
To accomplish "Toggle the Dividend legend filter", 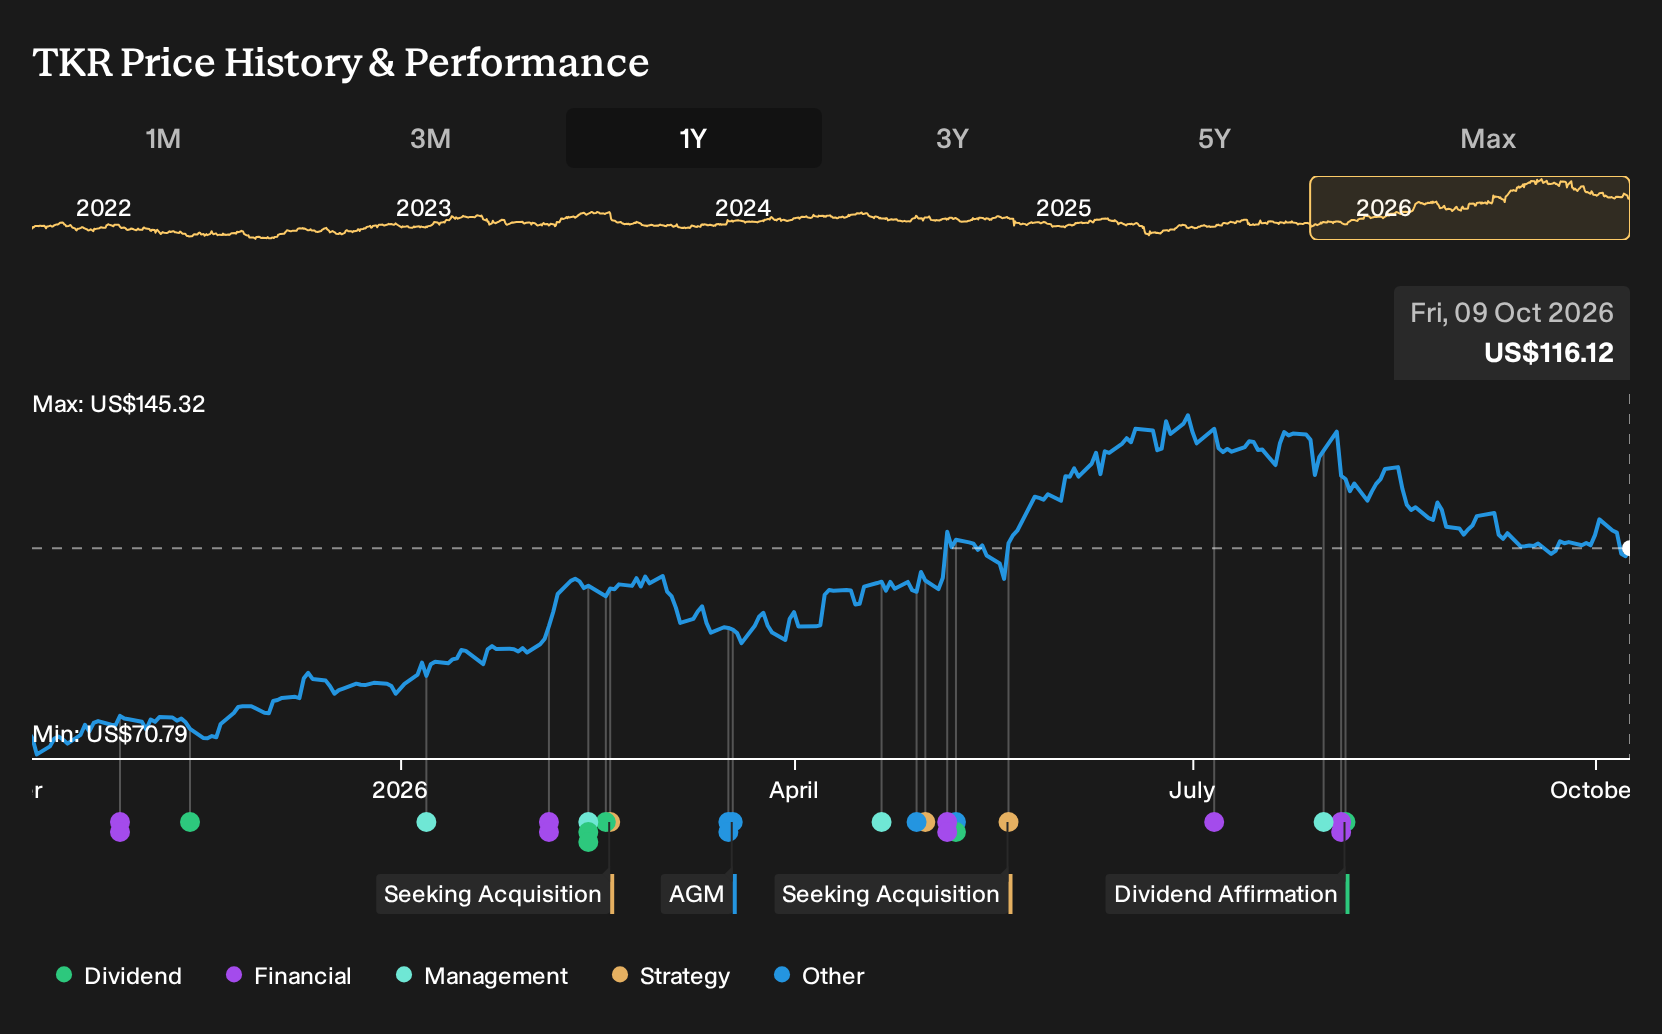I will pyautogui.click(x=119, y=976).
